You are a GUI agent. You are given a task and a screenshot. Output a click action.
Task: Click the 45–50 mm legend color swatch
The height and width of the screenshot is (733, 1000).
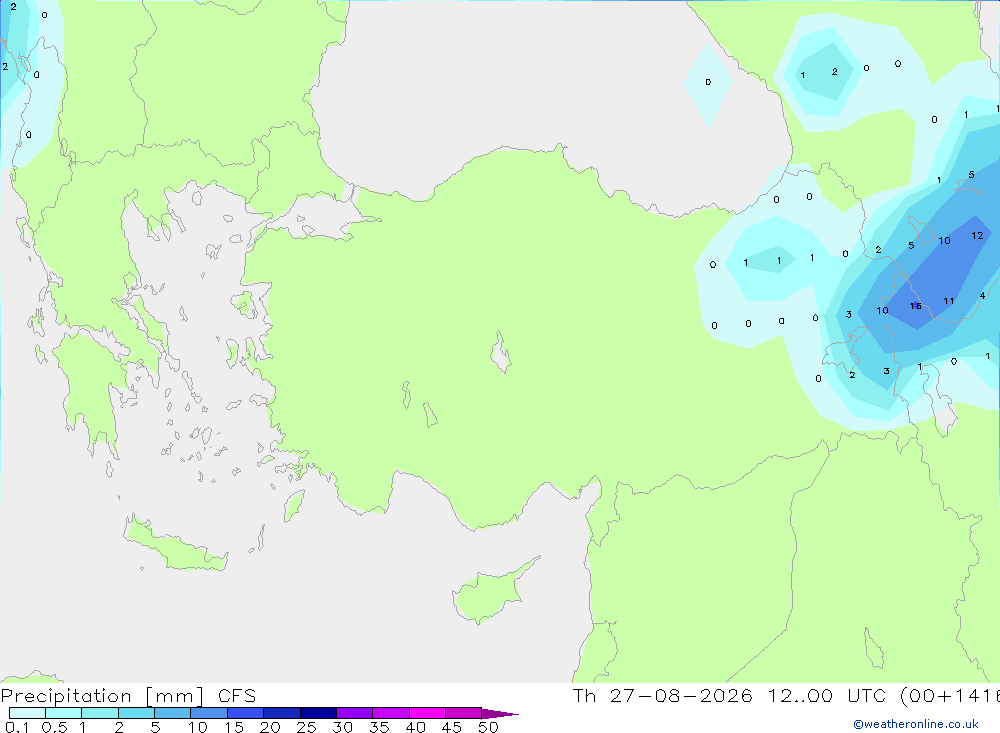[464, 713]
